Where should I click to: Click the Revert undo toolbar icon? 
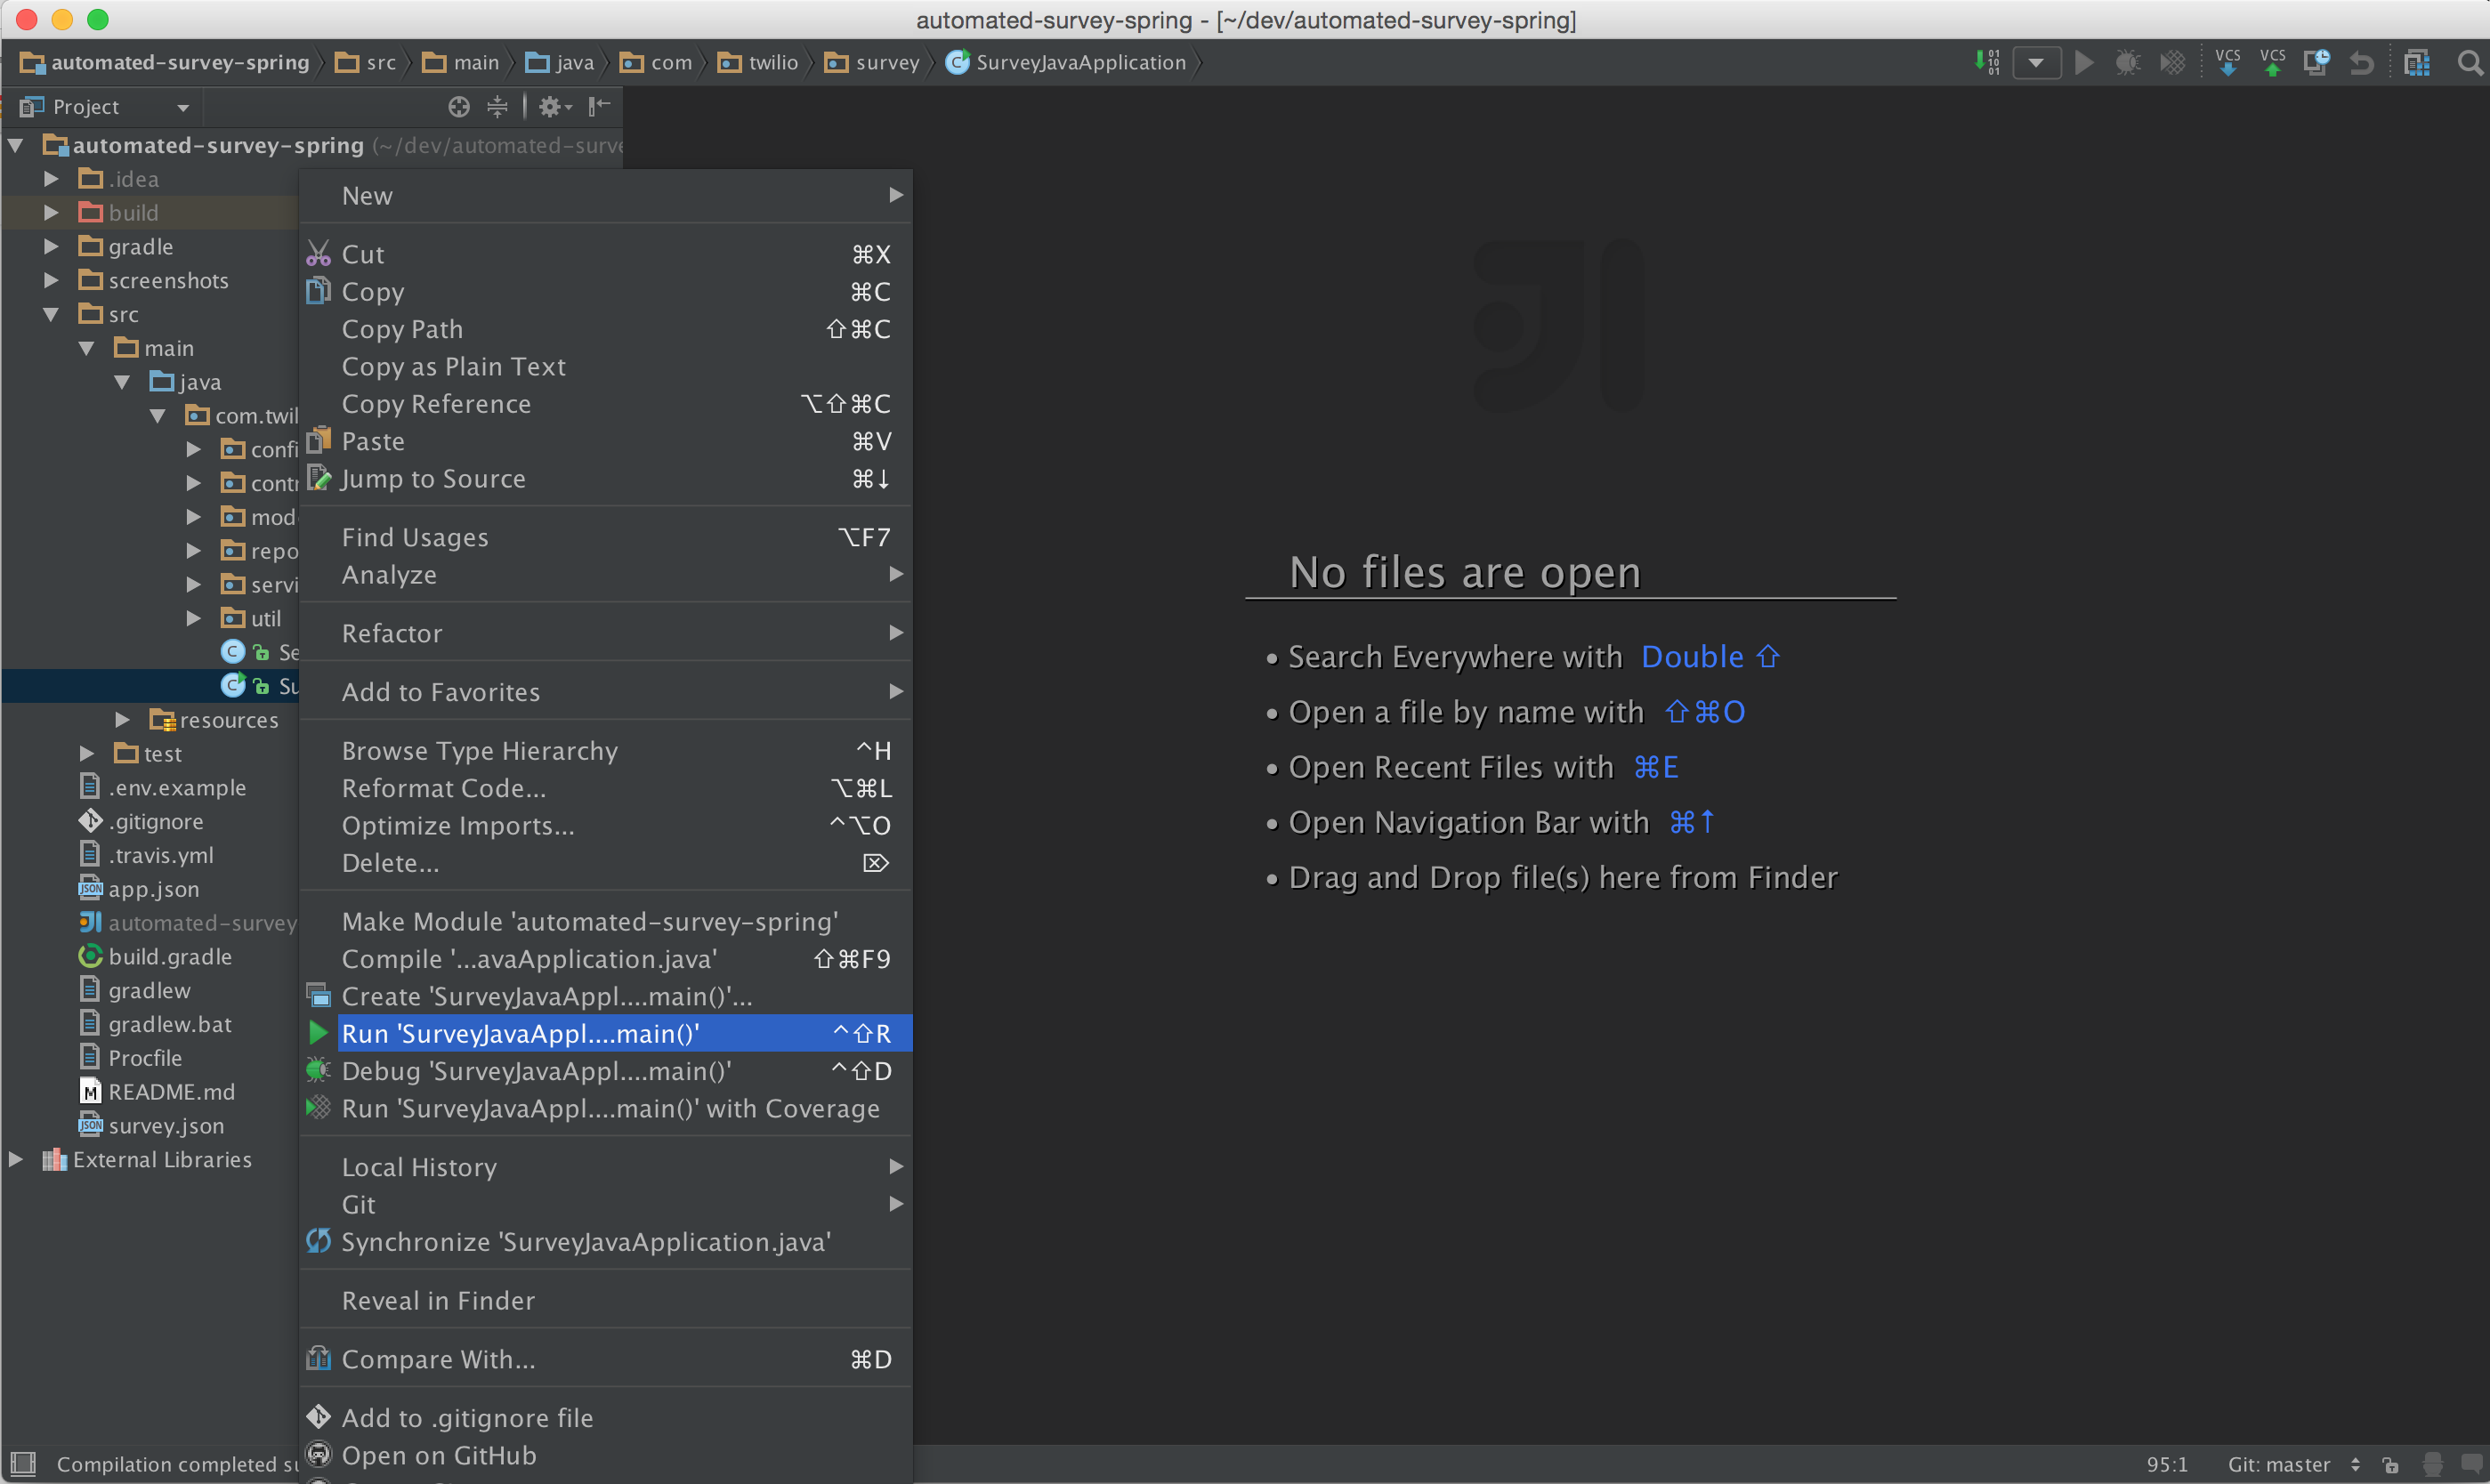pyautogui.click(x=2361, y=63)
